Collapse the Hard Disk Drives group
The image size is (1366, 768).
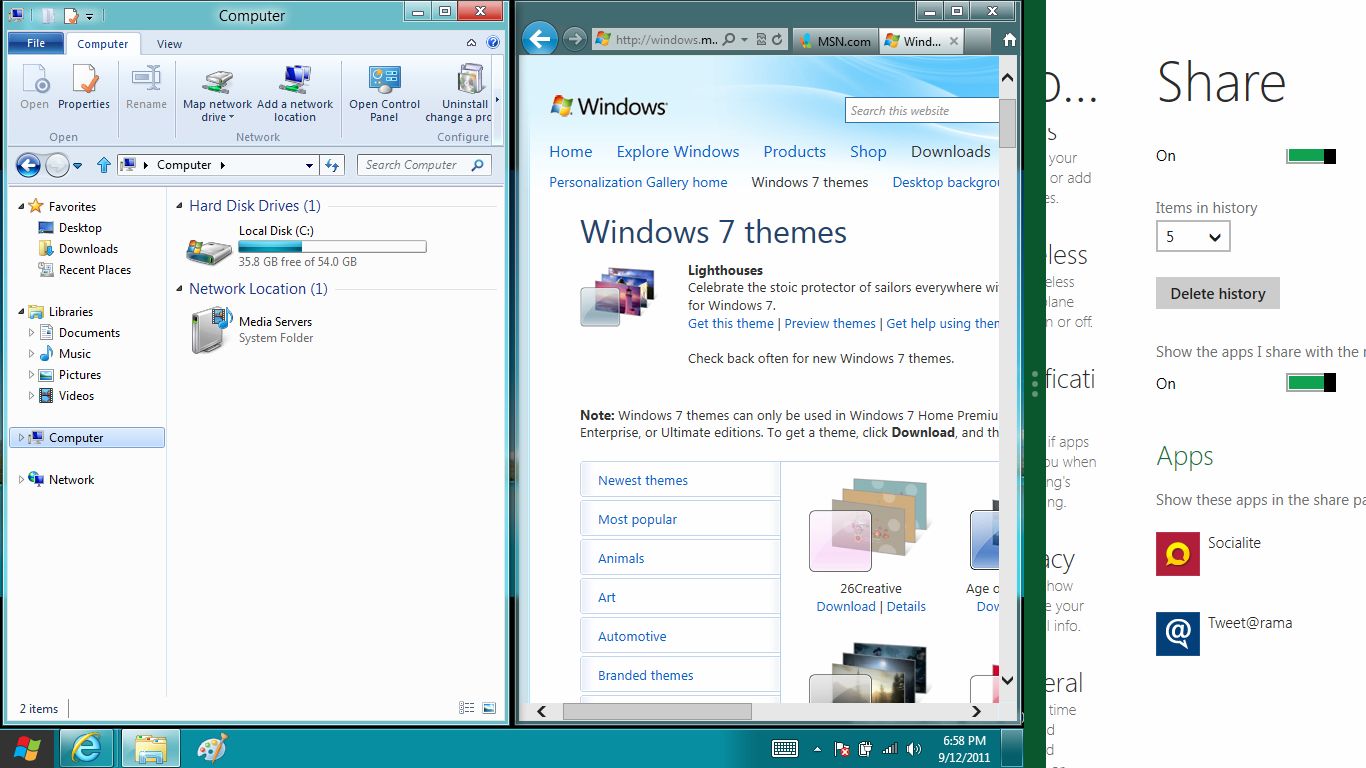click(180, 206)
